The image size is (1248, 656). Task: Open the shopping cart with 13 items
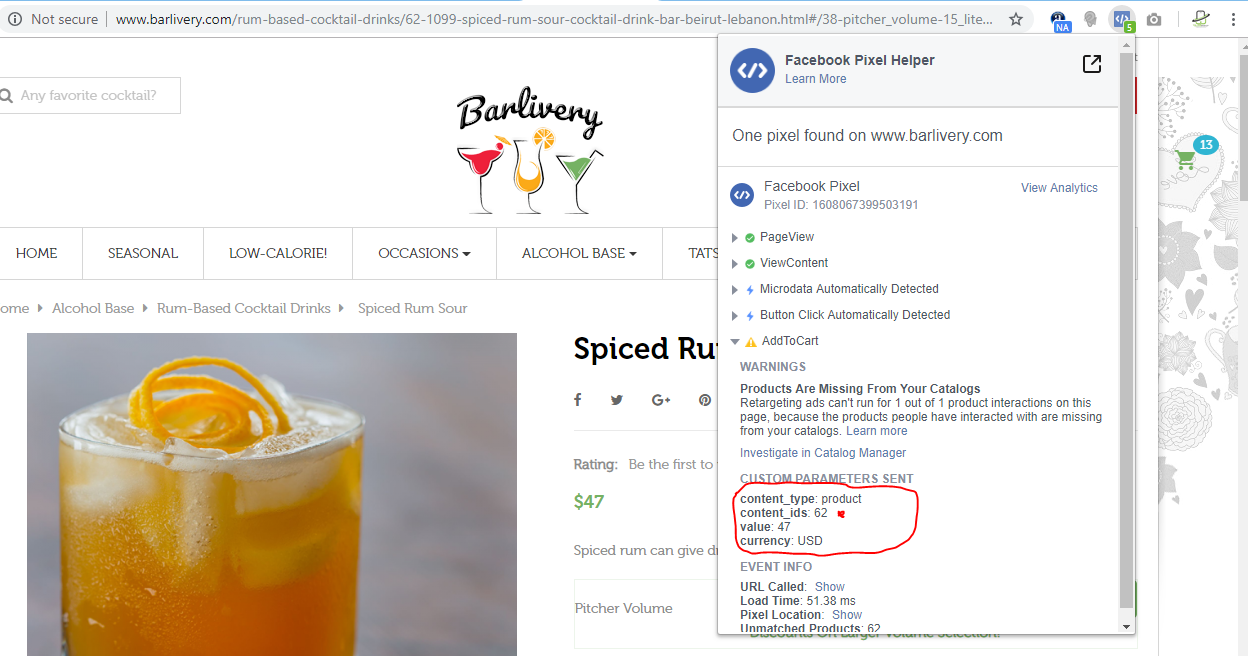point(1186,159)
